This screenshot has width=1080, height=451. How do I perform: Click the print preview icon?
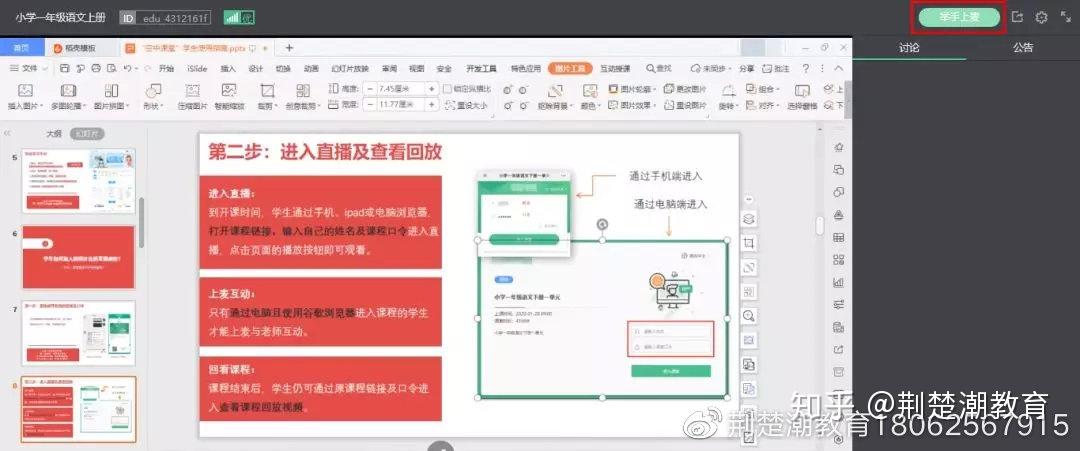[111, 68]
